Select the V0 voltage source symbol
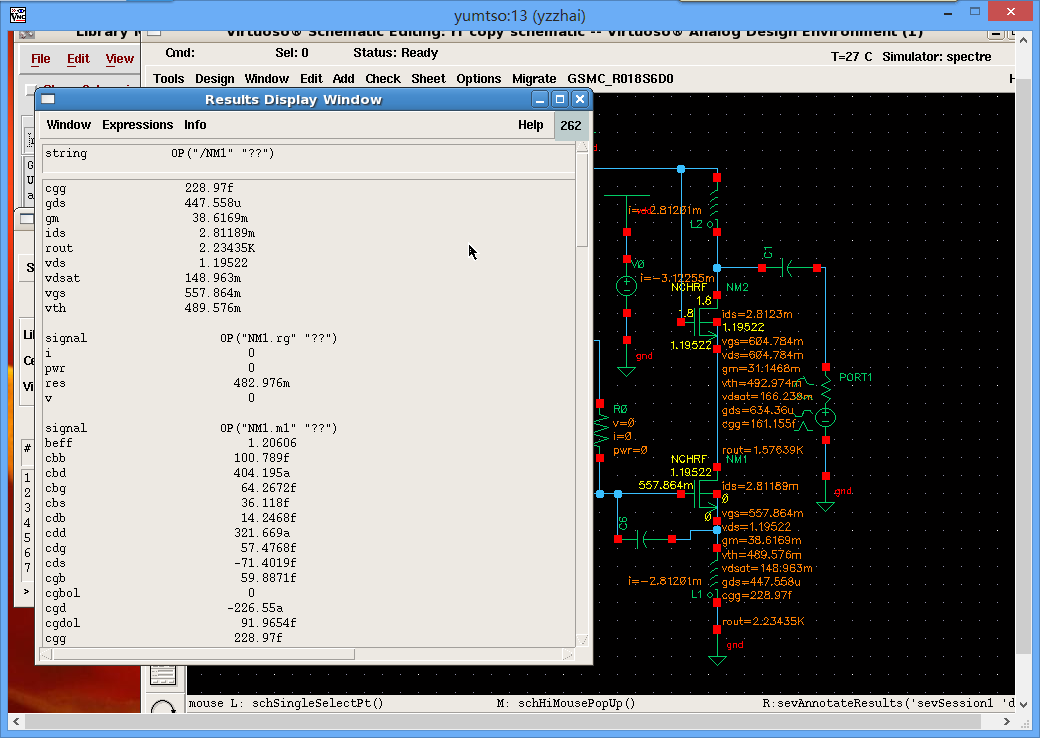Viewport: 1040px width, 738px height. point(627,286)
